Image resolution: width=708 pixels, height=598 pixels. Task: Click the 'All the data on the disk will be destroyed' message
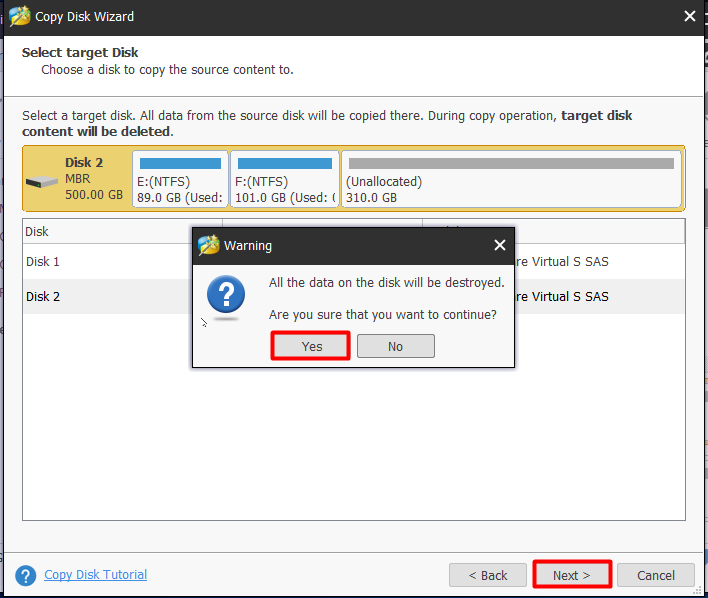[x=387, y=283]
